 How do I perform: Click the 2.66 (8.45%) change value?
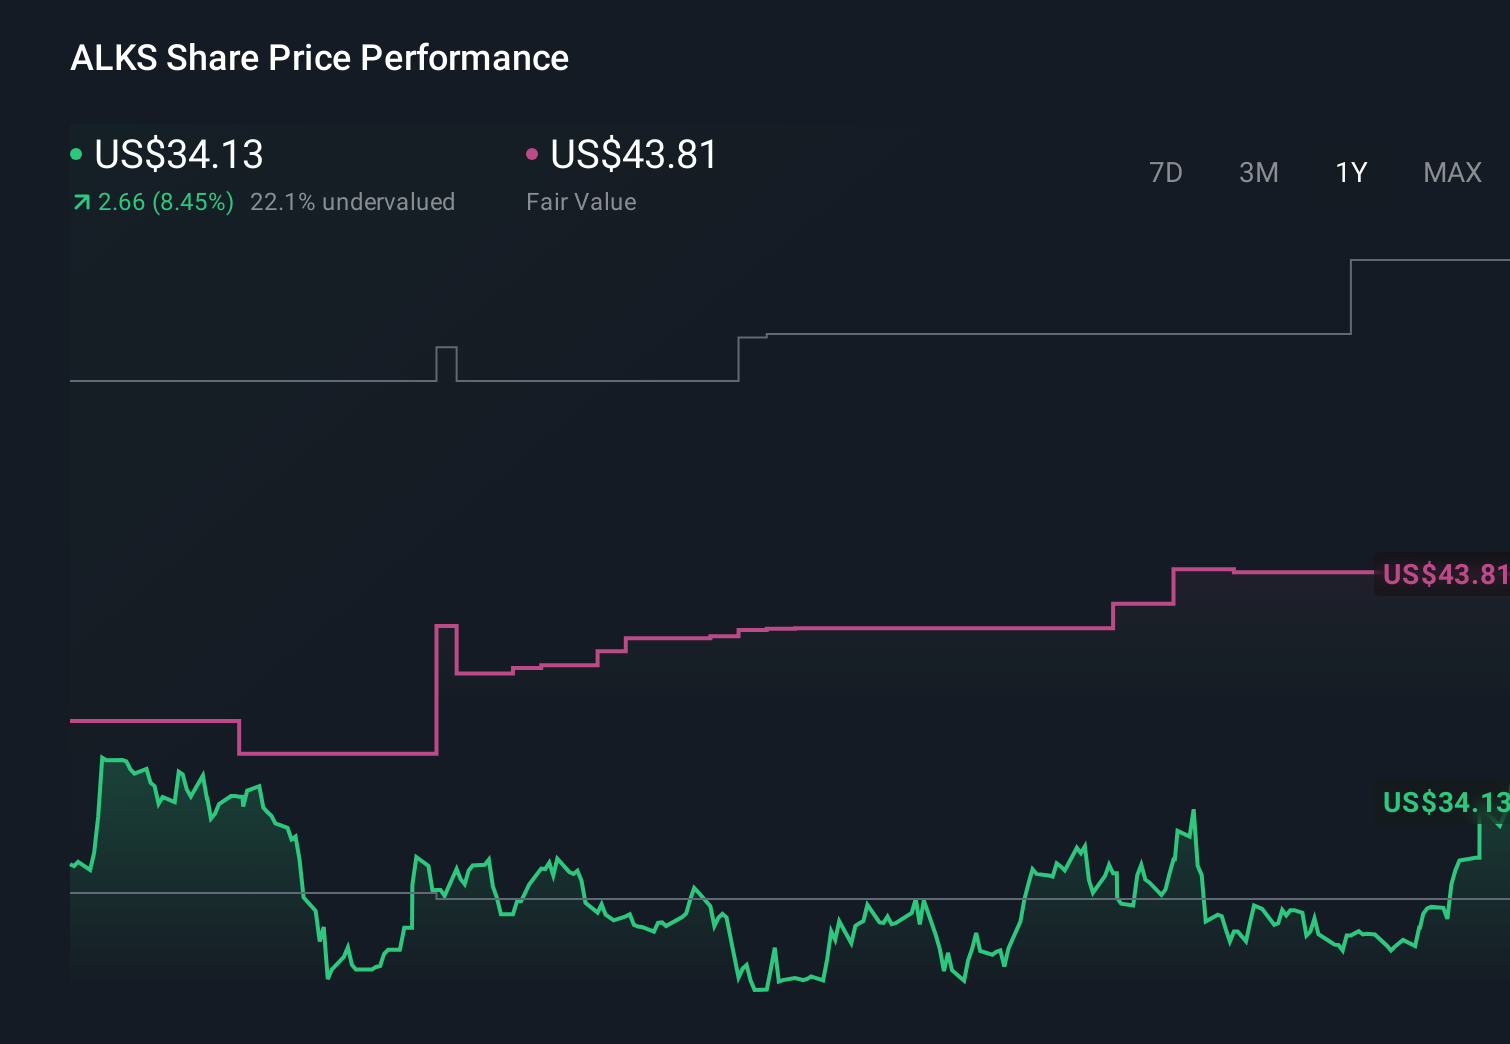[165, 201]
